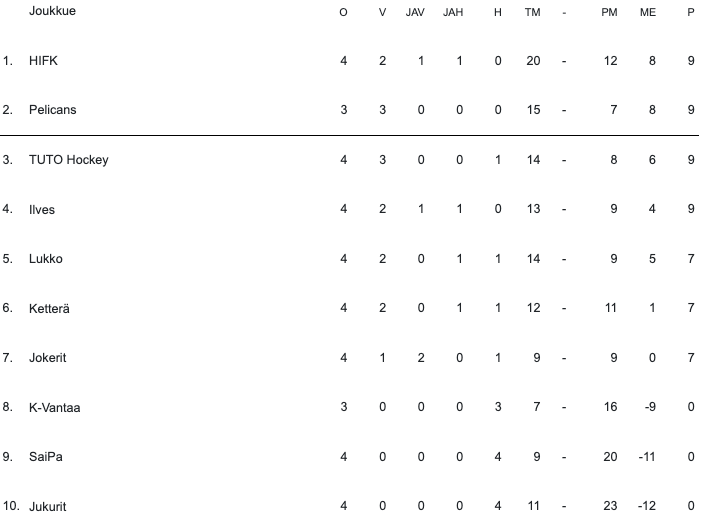The image size is (704, 522).
Task: Click the V column header
Action: 382,13
